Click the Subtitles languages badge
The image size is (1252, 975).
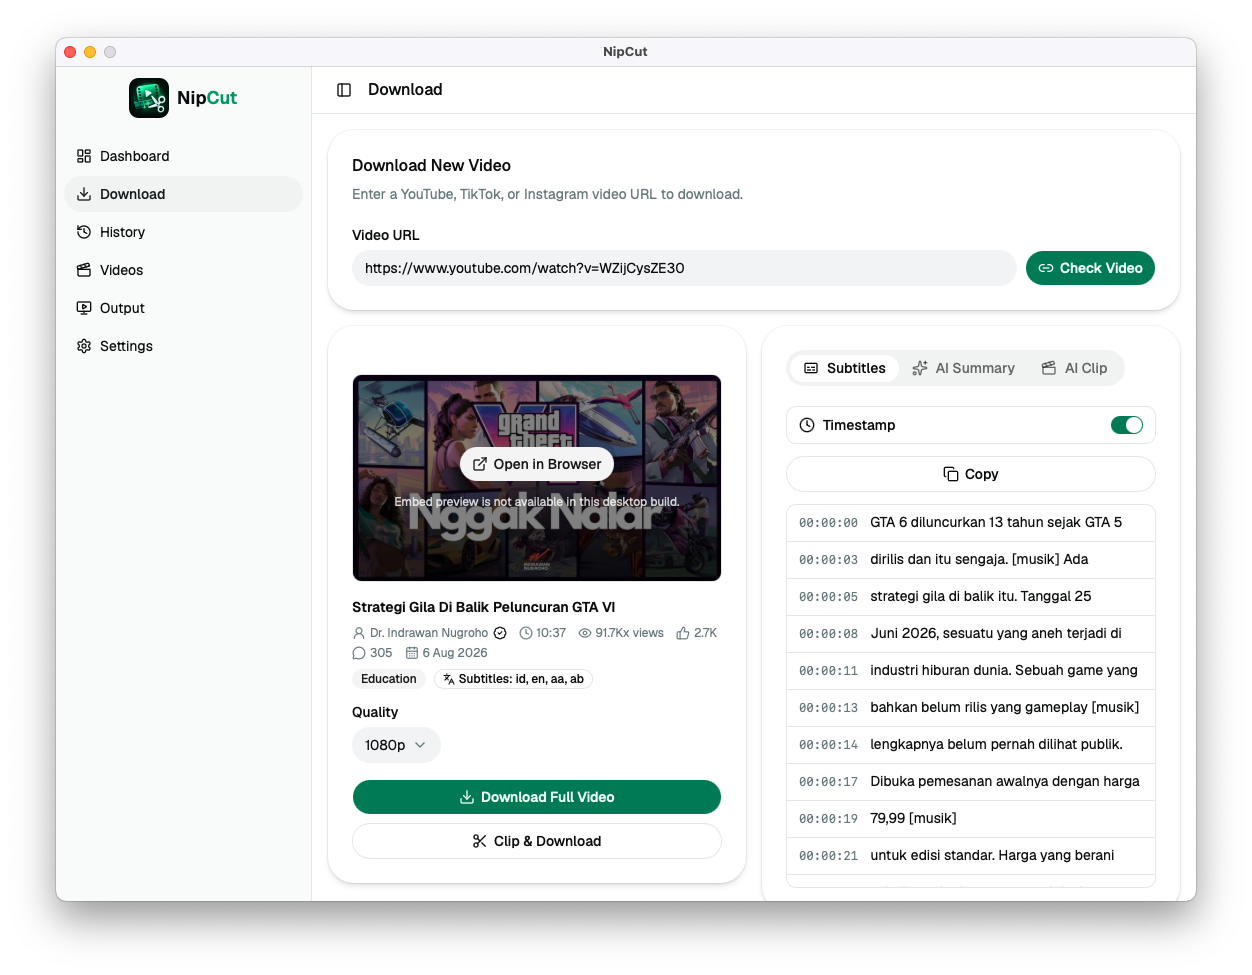[513, 679]
